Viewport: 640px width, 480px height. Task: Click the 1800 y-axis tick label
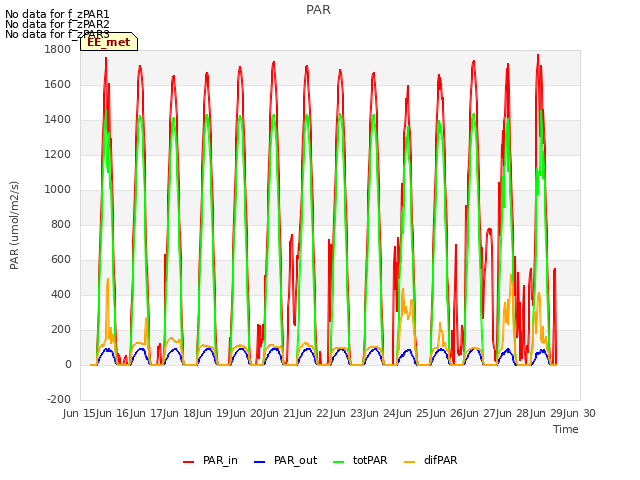coord(58,49)
